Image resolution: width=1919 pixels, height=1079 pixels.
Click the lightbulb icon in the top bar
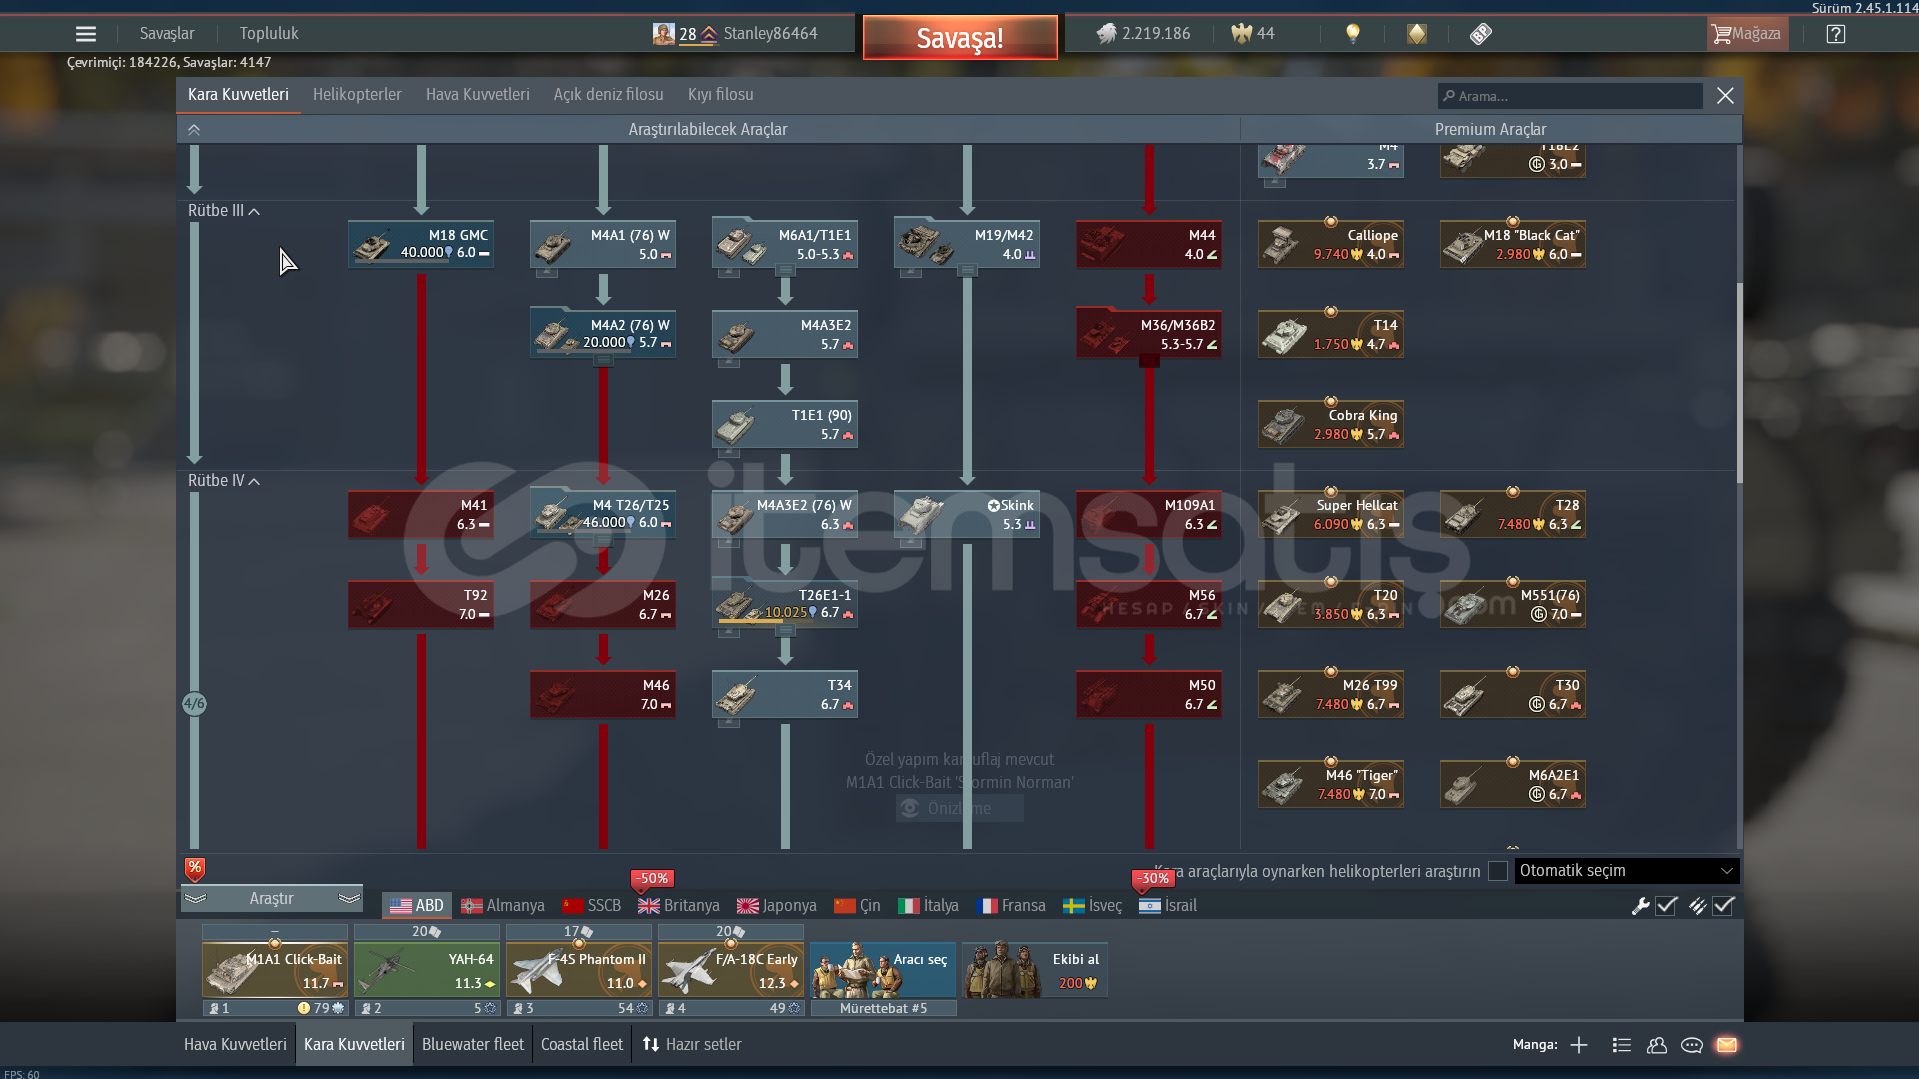pos(1353,34)
